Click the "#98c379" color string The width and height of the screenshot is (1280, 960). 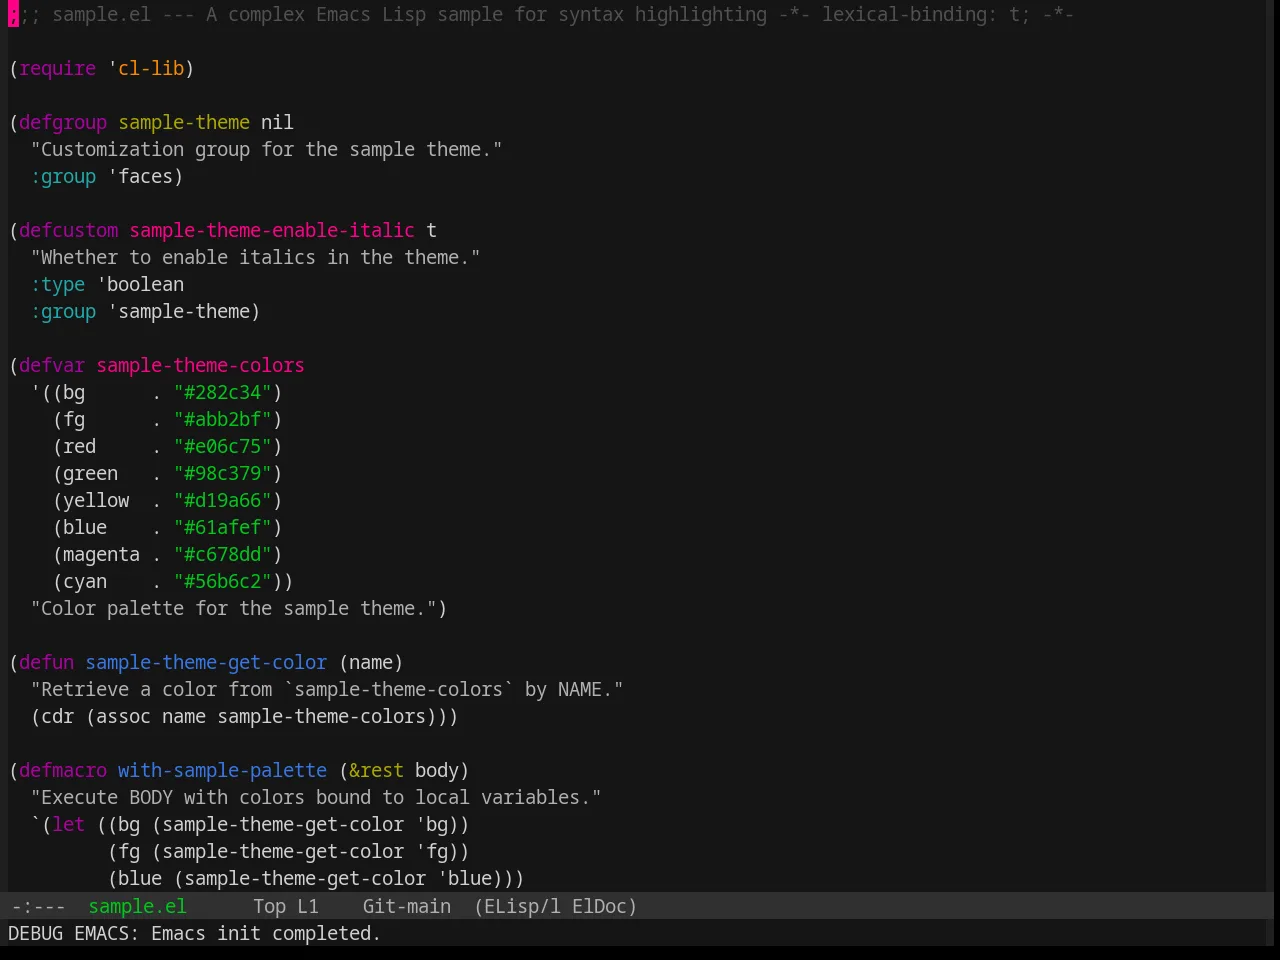[x=222, y=473]
